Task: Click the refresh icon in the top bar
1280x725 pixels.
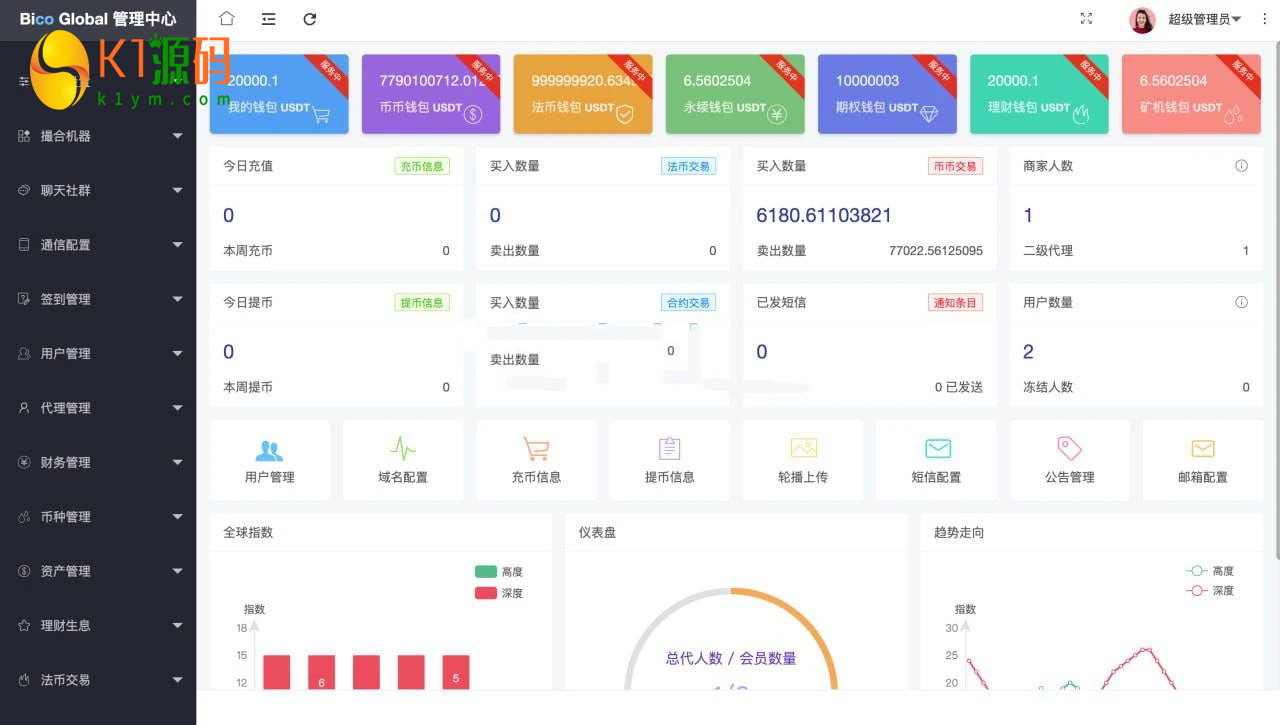Action: click(309, 19)
